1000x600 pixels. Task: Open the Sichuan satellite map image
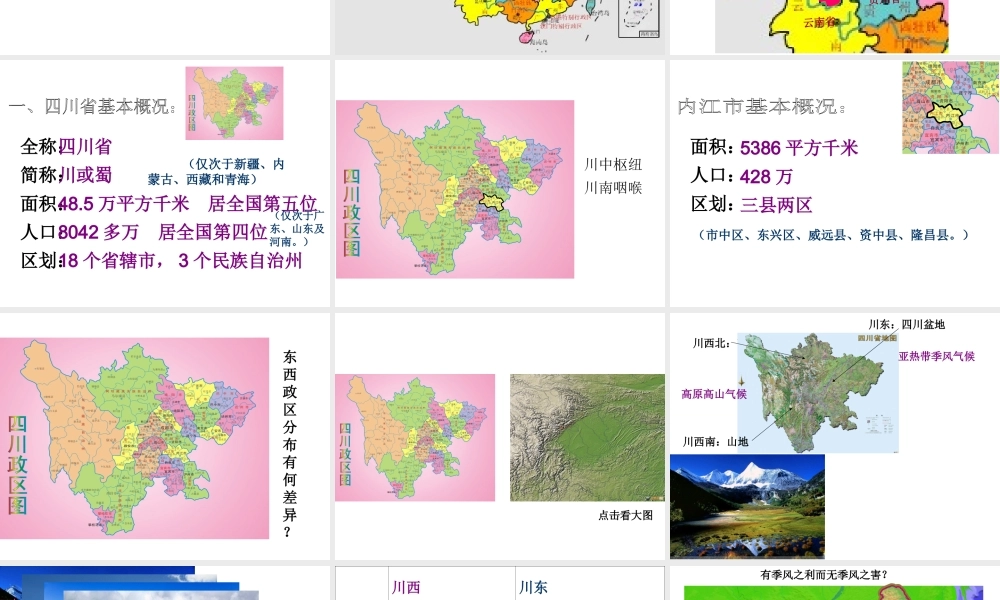click(818, 392)
